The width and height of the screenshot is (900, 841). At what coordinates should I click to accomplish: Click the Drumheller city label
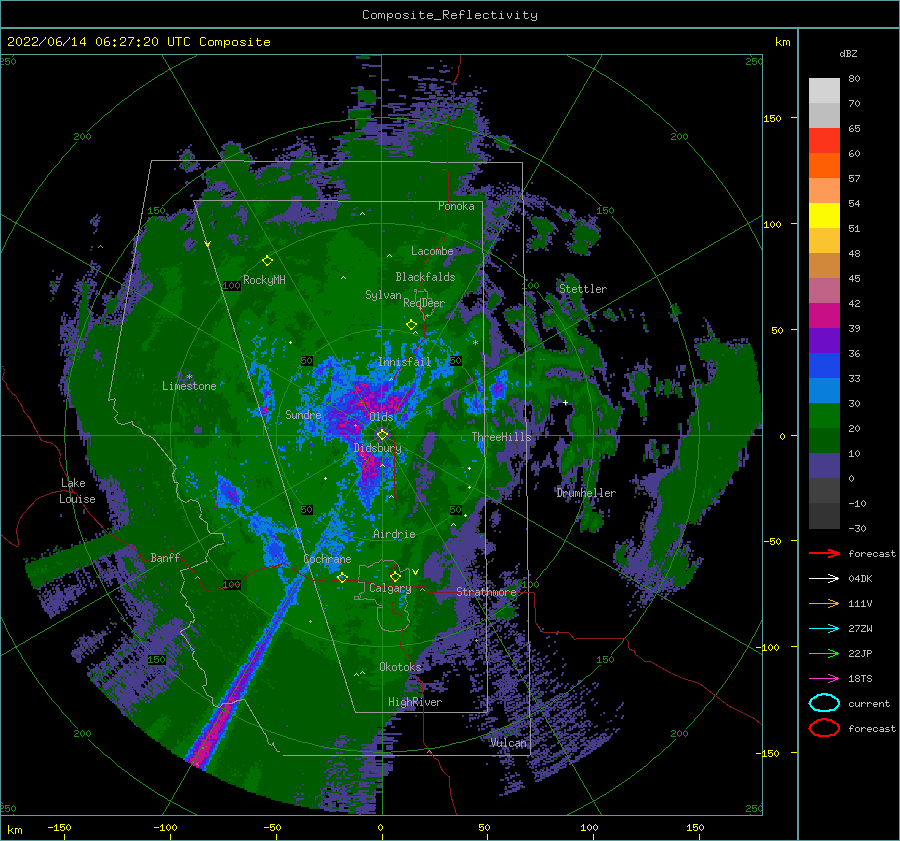tap(586, 493)
